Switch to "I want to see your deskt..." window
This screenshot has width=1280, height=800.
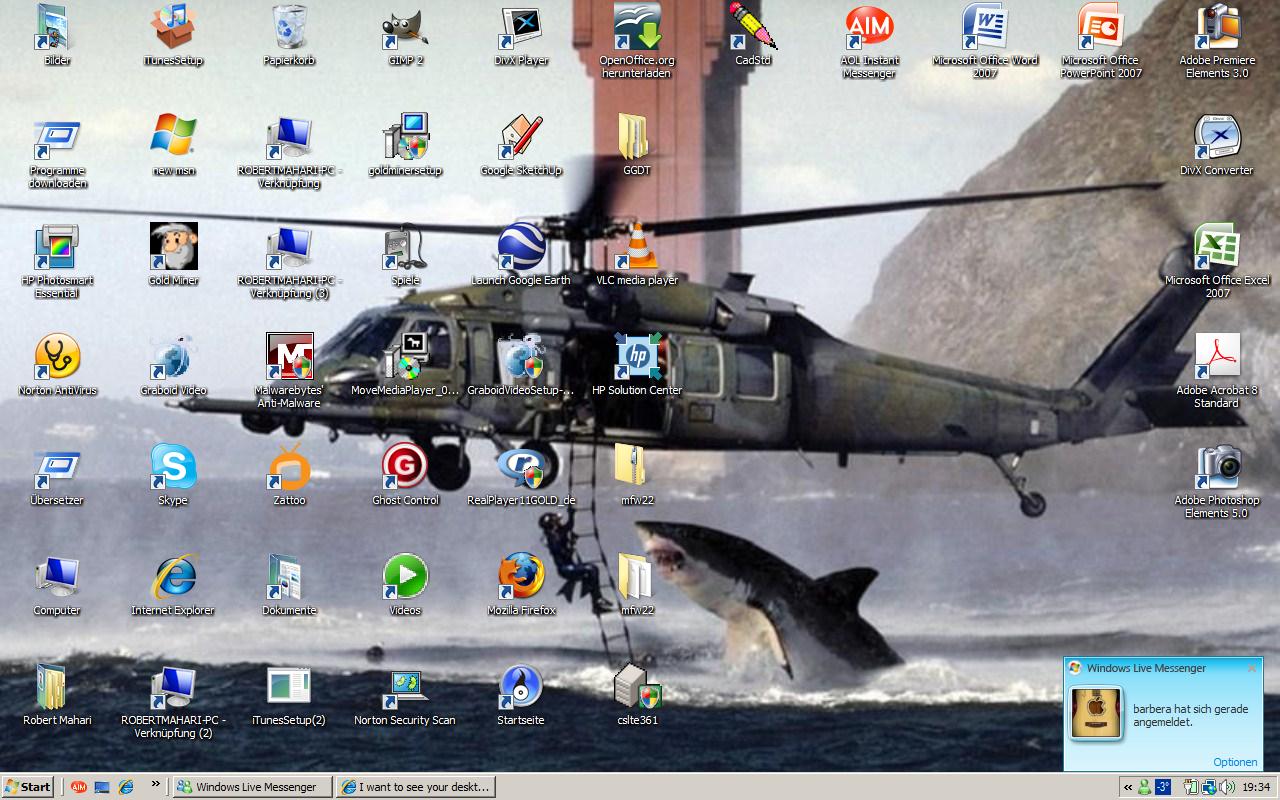[415, 787]
